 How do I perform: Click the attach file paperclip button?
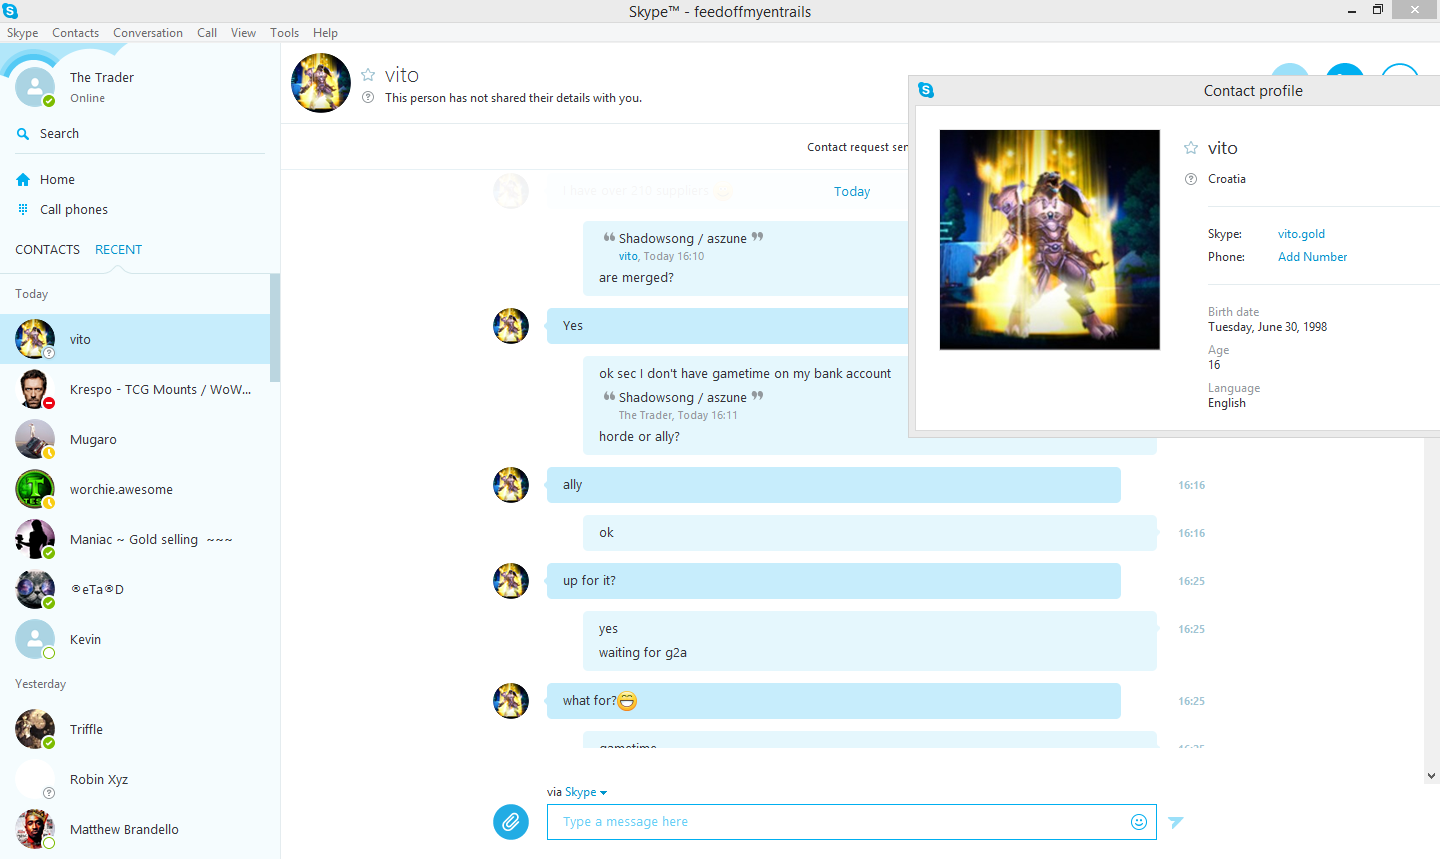coord(511,822)
